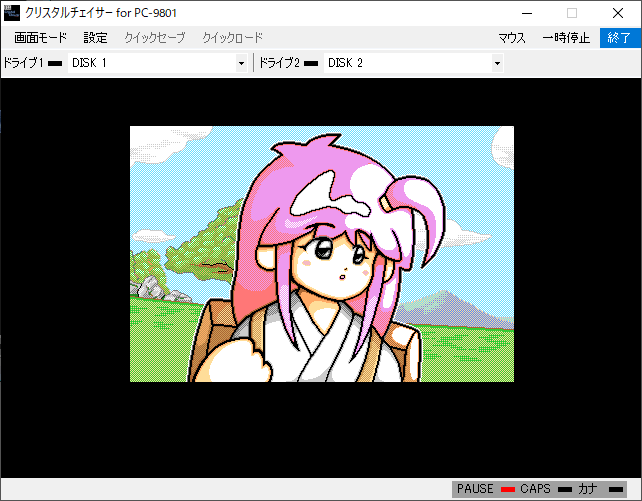Open the 設定 menu
Screen dimensions: 642x501
[x=95, y=38]
